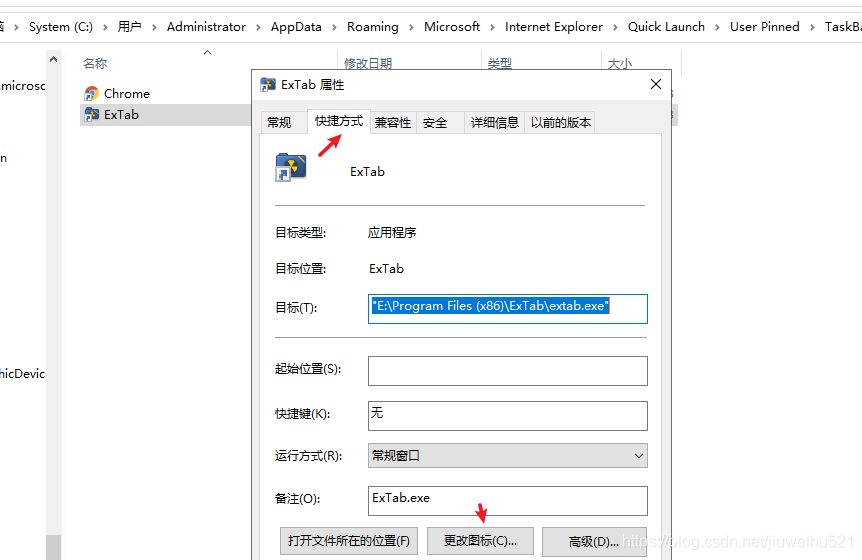Click AppData in the address bar
Image resolution: width=862 pixels, height=560 pixels.
click(296, 27)
